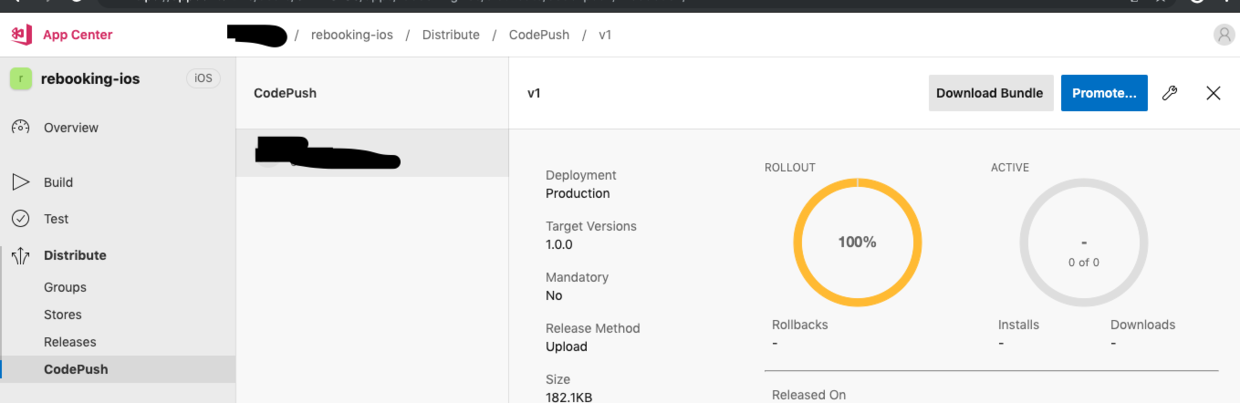Click the Installs label
Viewport: 1240px width, 403px height.
click(1019, 325)
